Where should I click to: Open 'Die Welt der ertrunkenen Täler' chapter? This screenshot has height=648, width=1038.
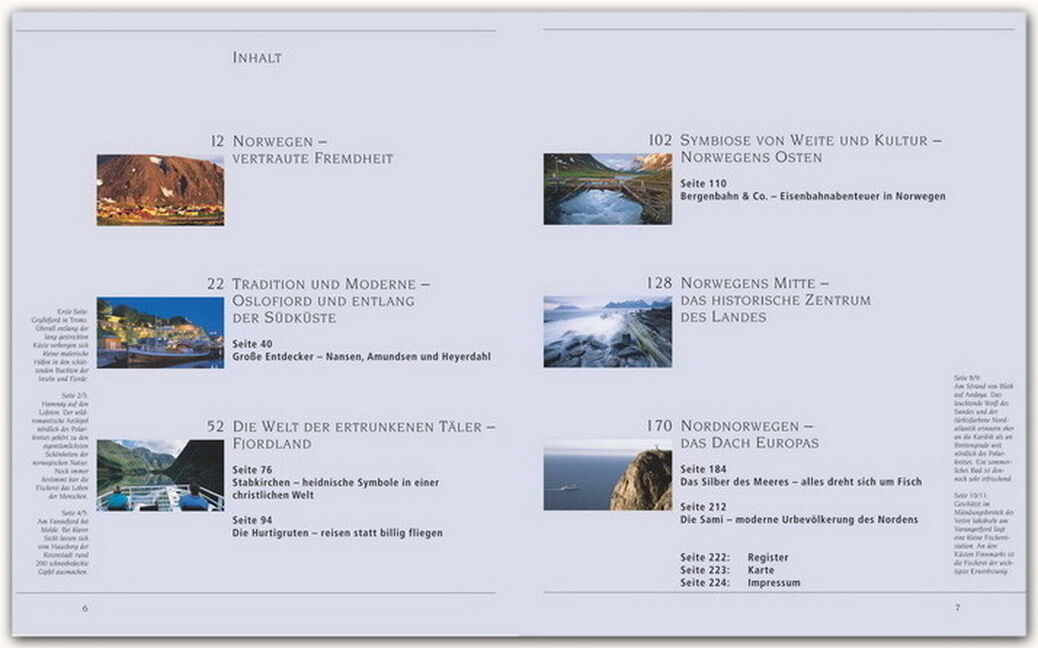tap(364, 434)
